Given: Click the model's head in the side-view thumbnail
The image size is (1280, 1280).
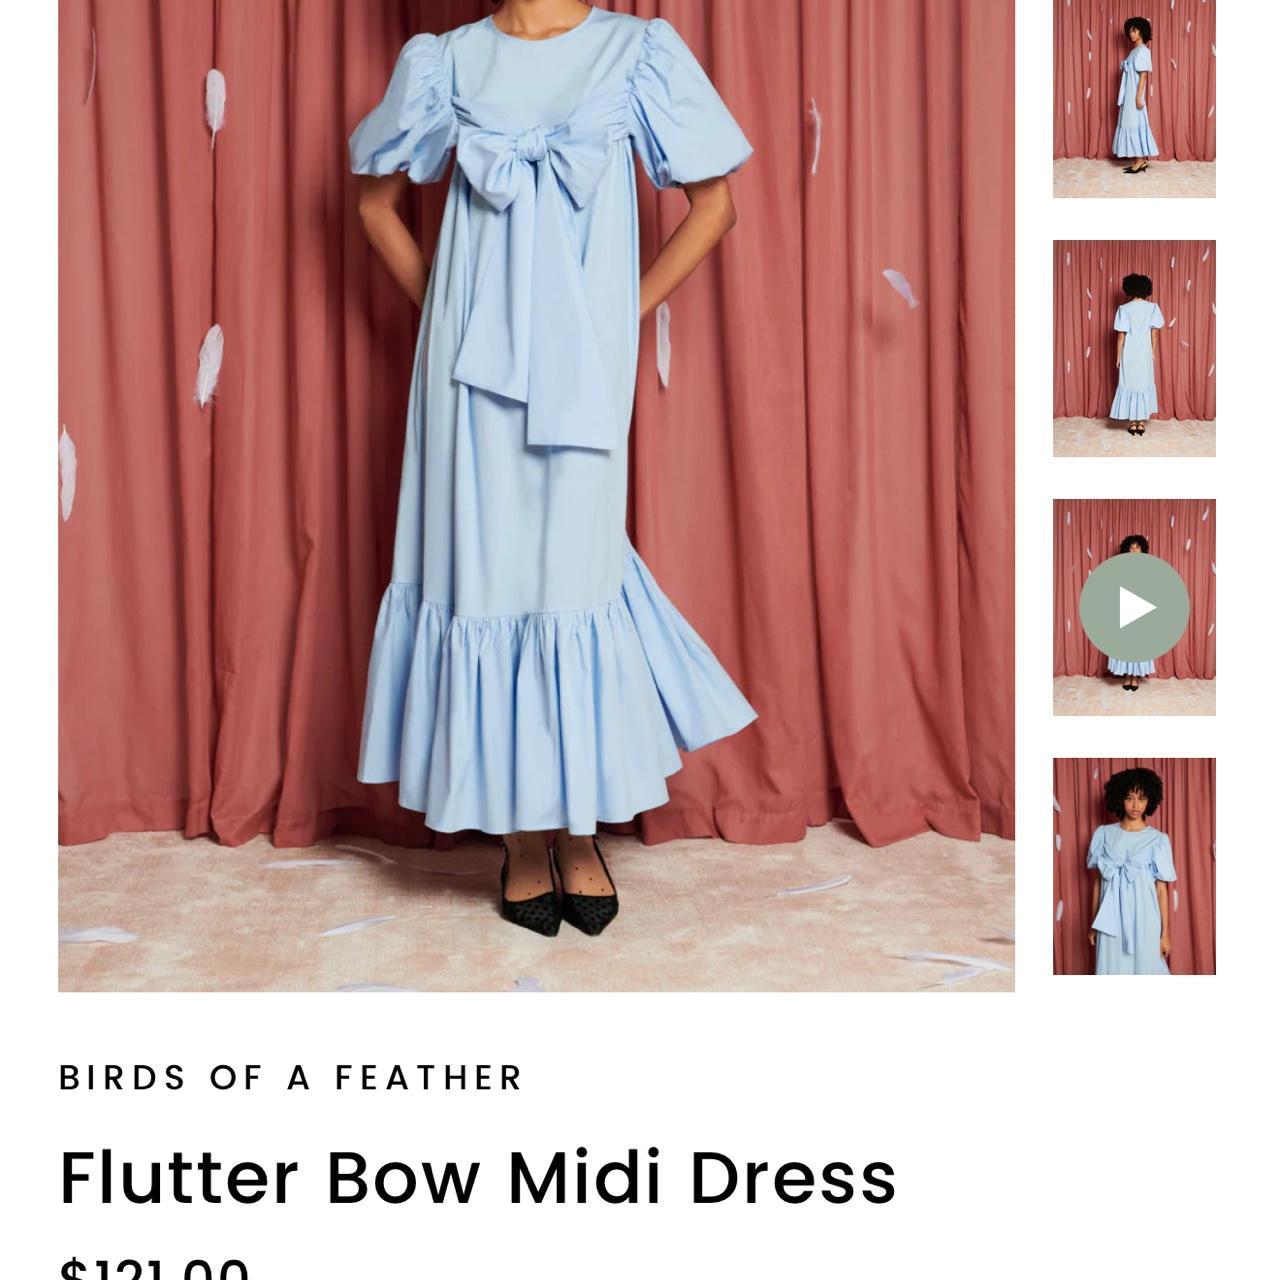Looking at the screenshot, I should click(x=1136, y=30).
